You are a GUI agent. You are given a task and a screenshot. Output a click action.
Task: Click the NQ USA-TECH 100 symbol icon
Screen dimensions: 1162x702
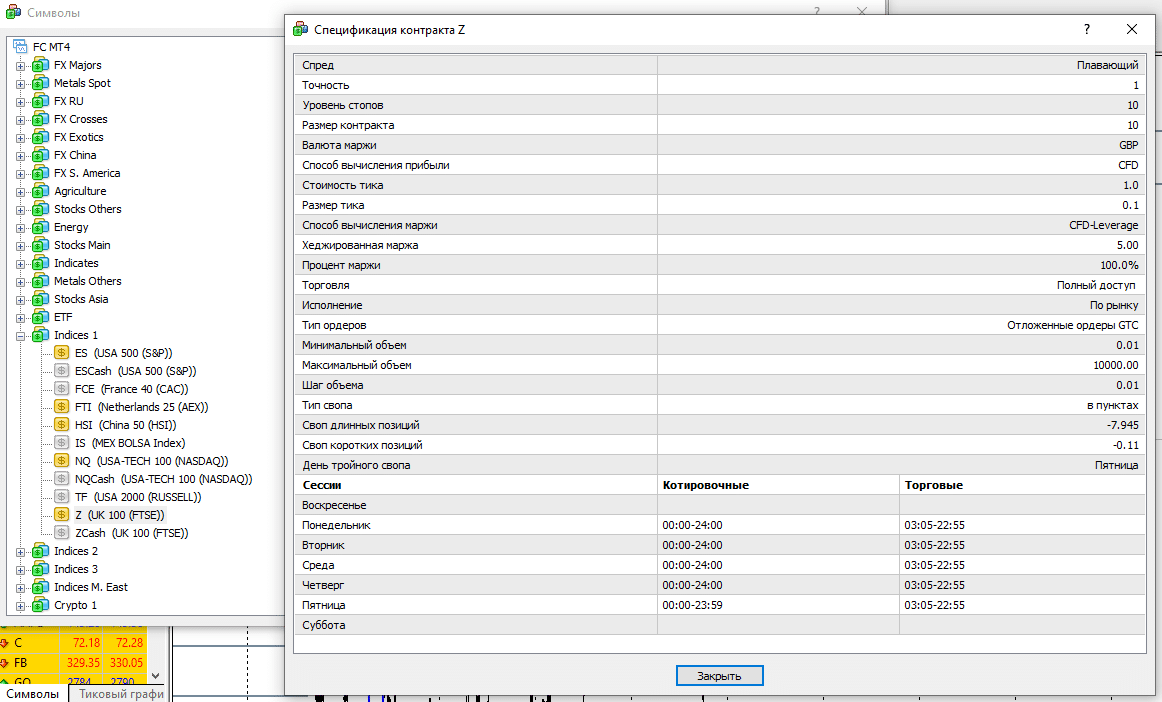tap(62, 461)
